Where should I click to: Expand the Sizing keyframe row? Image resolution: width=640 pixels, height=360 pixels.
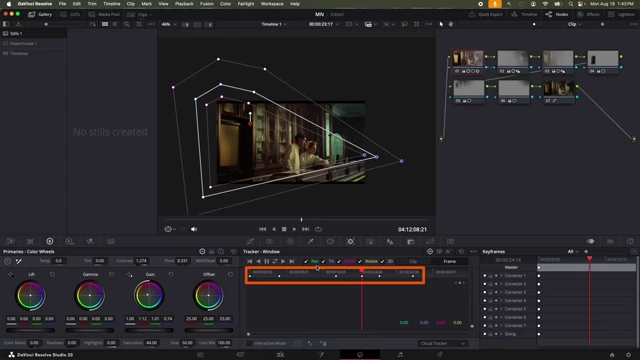click(x=501, y=334)
